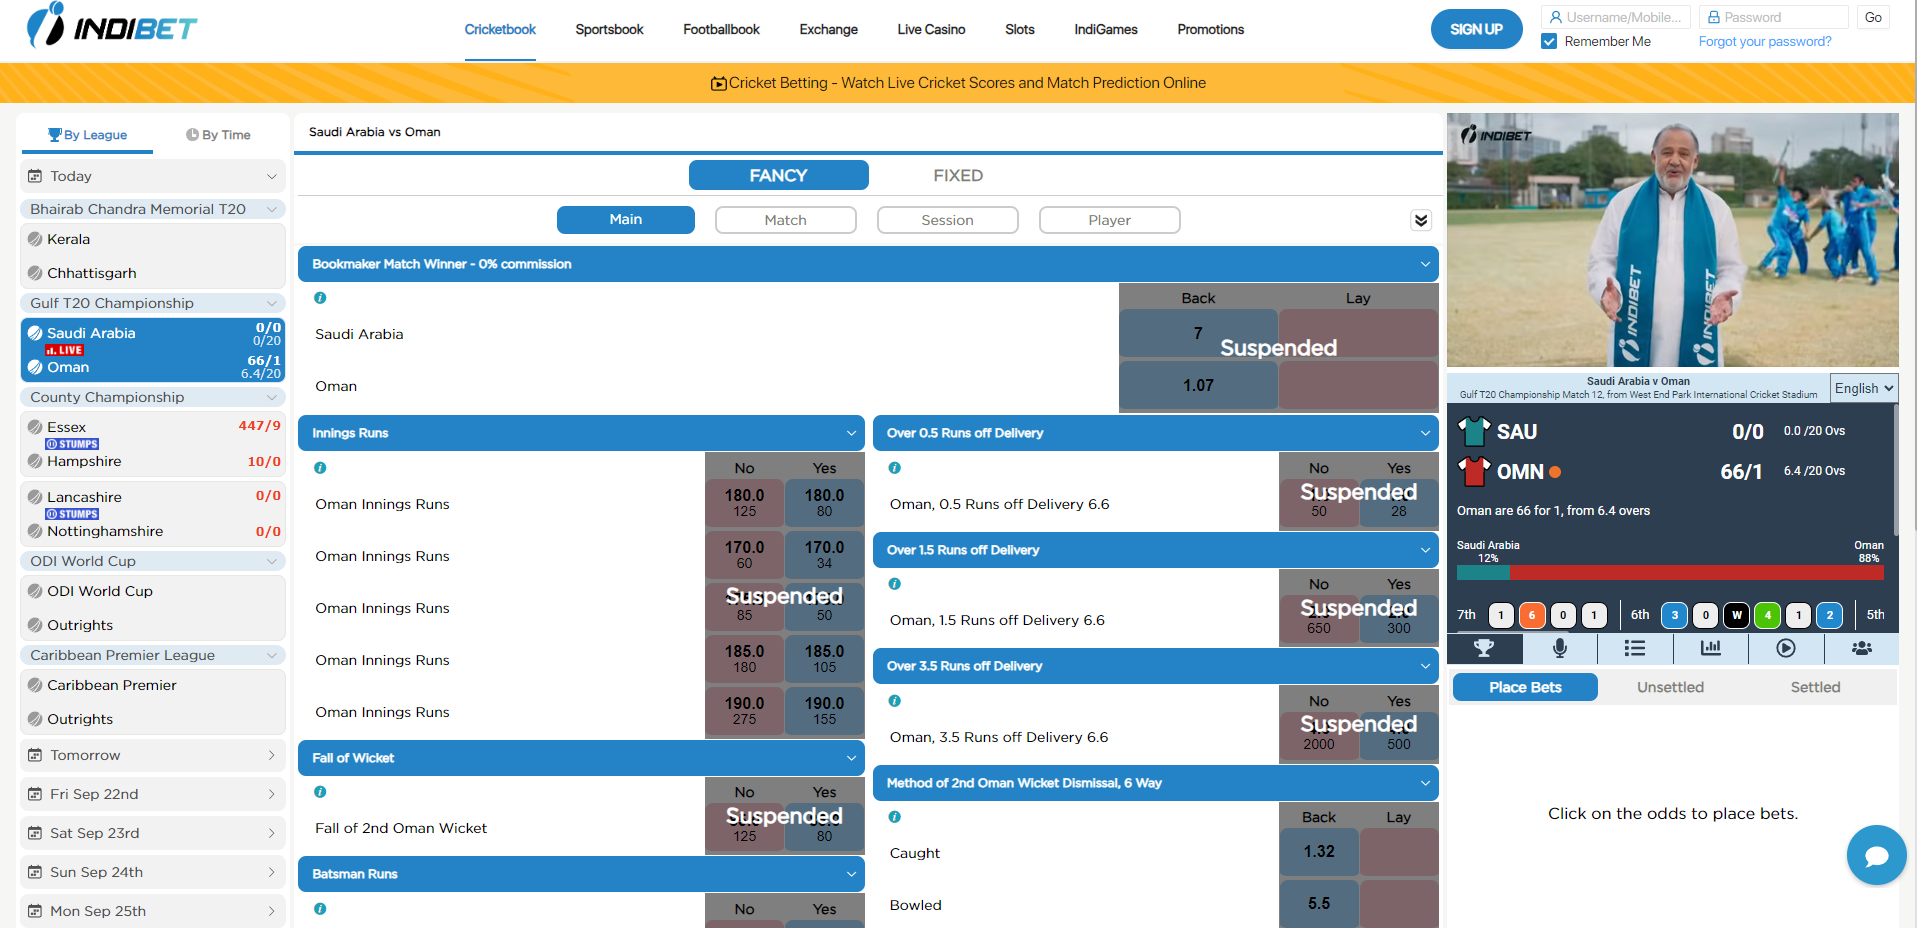The width and height of the screenshot is (1917, 928).
Task: Click the Today calendar icon
Action: coord(35,176)
